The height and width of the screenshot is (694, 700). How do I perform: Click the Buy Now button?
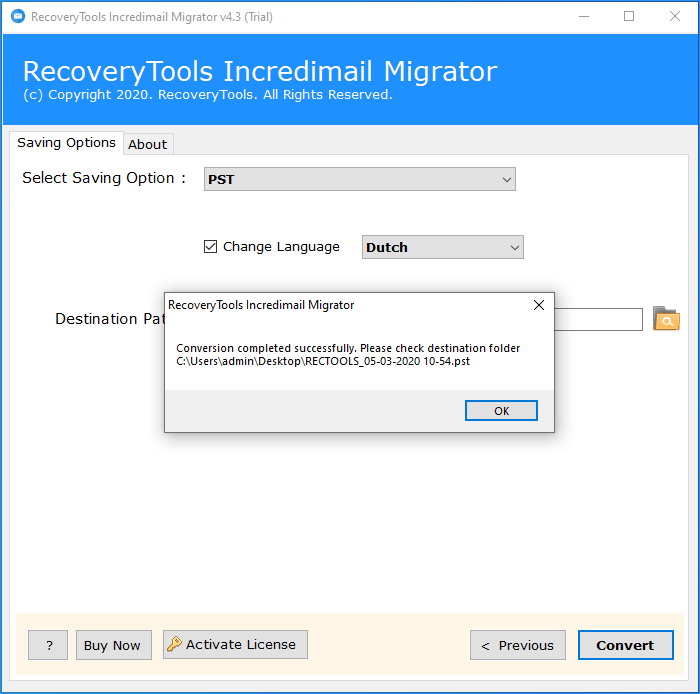point(114,645)
